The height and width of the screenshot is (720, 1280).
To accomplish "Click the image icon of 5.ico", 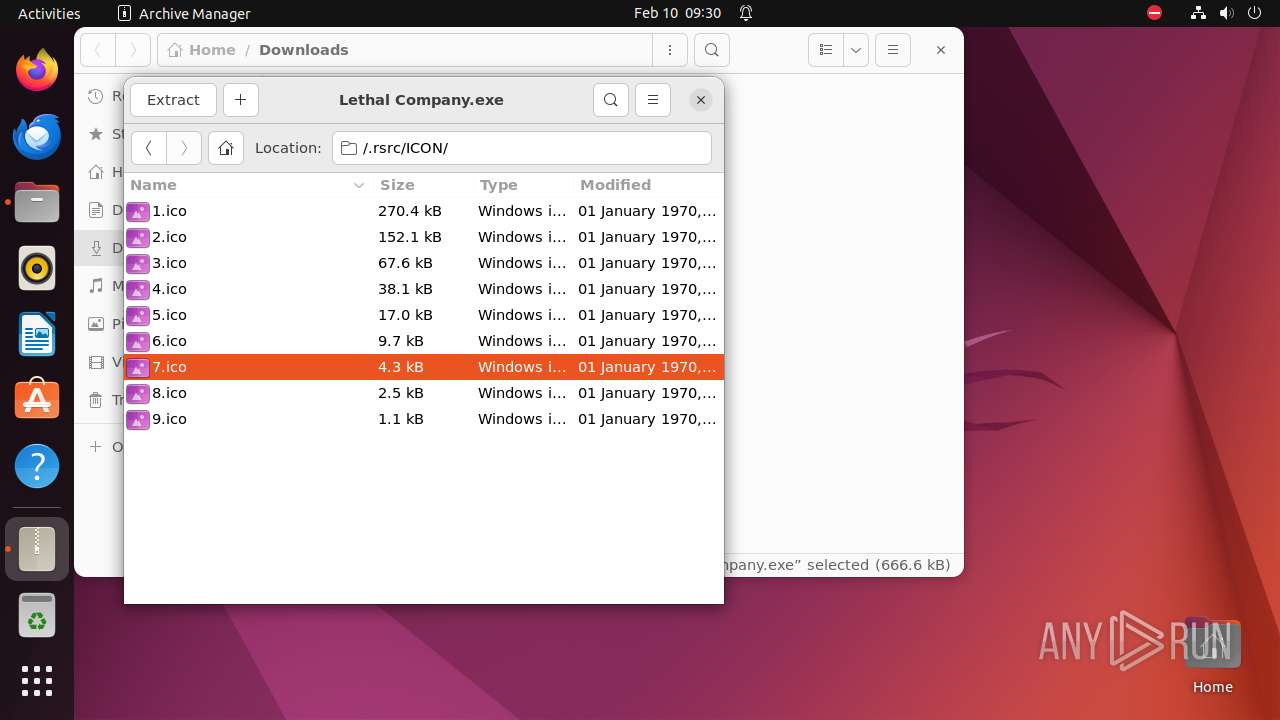I will (x=138, y=315).
